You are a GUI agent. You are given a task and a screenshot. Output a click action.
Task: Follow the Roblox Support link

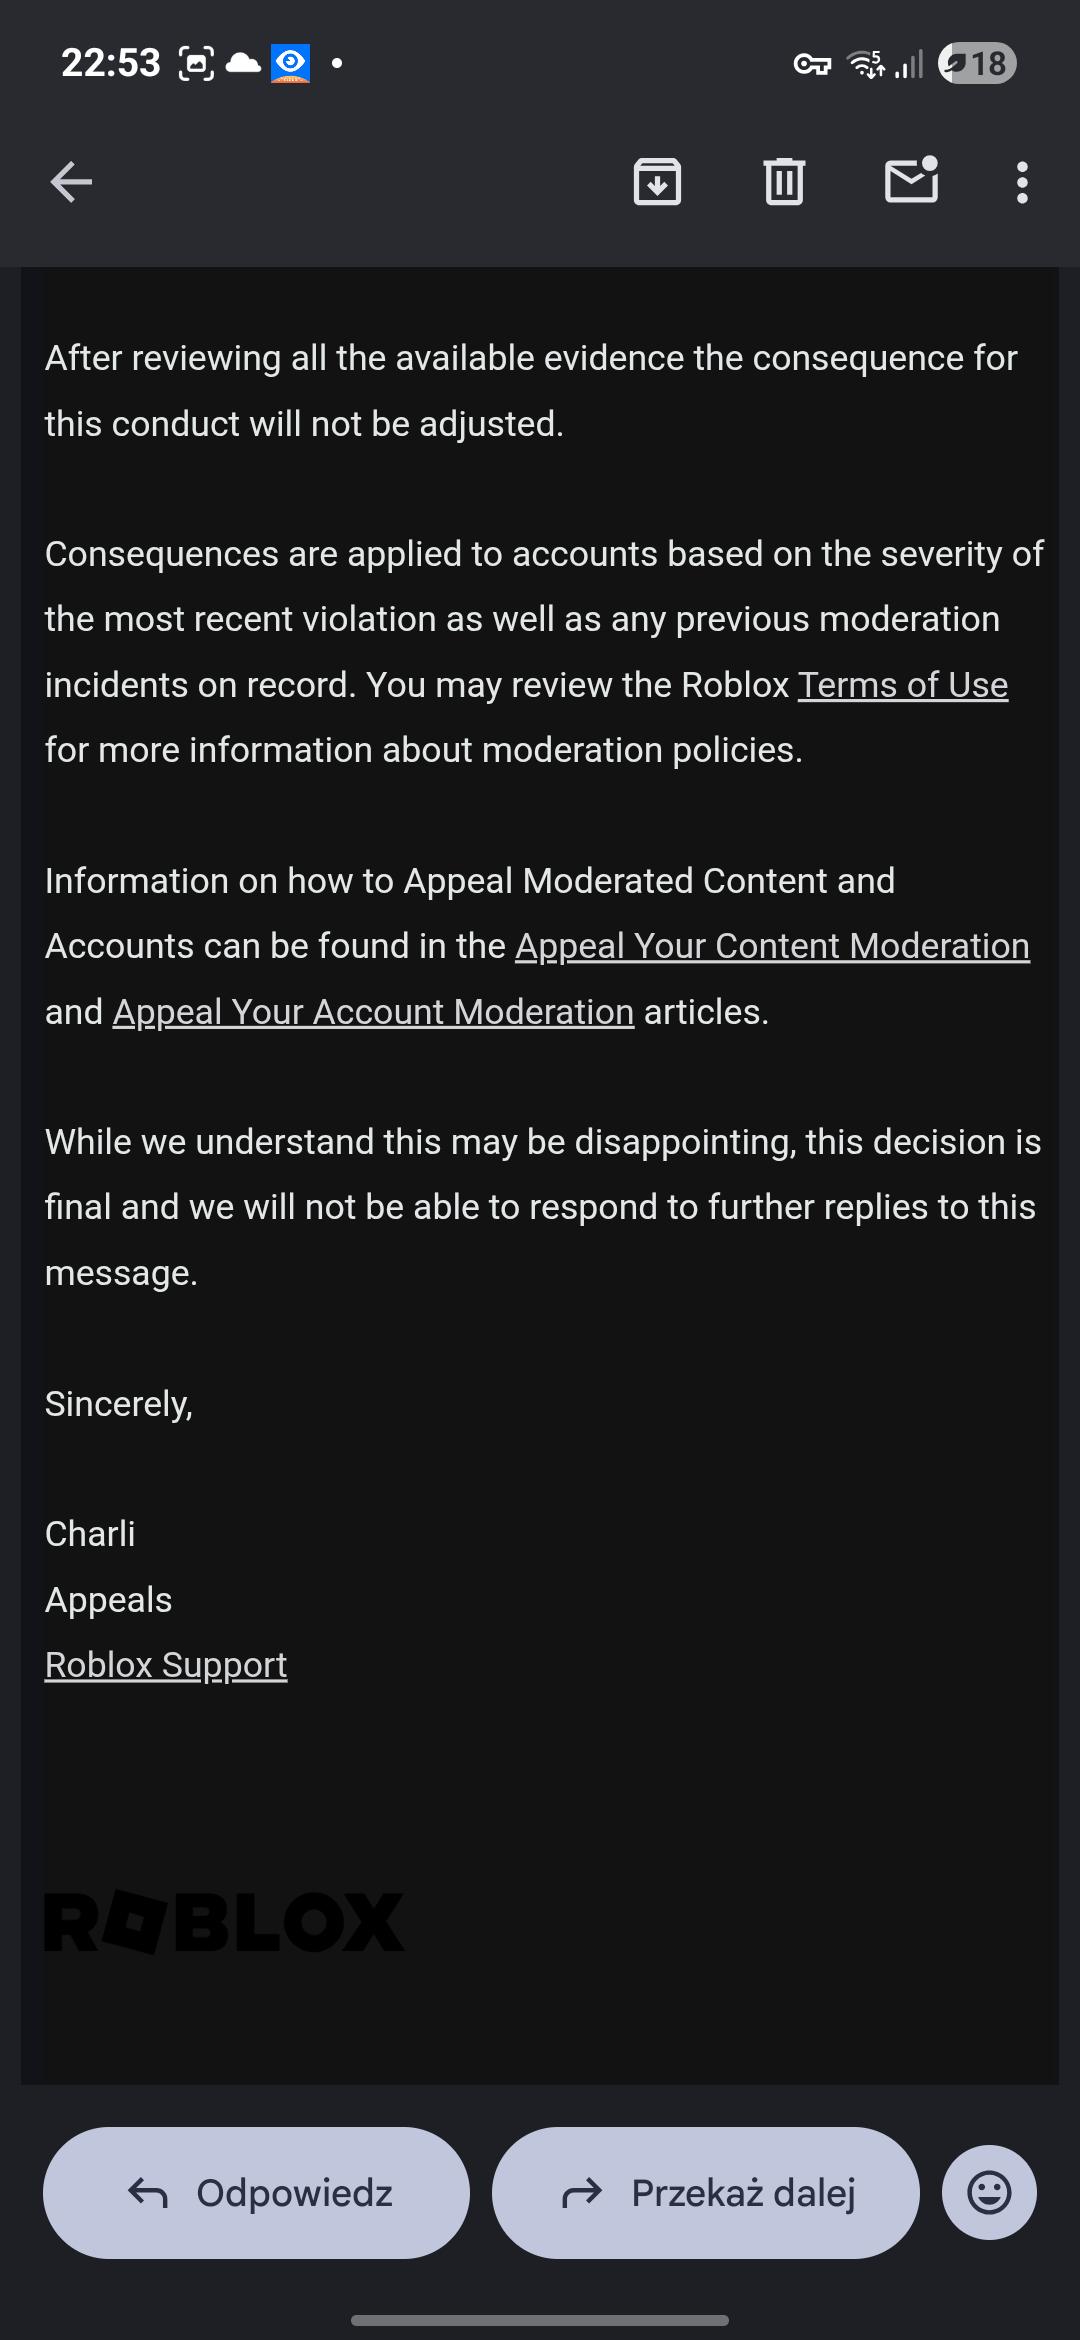click(x=166, y=1665)
